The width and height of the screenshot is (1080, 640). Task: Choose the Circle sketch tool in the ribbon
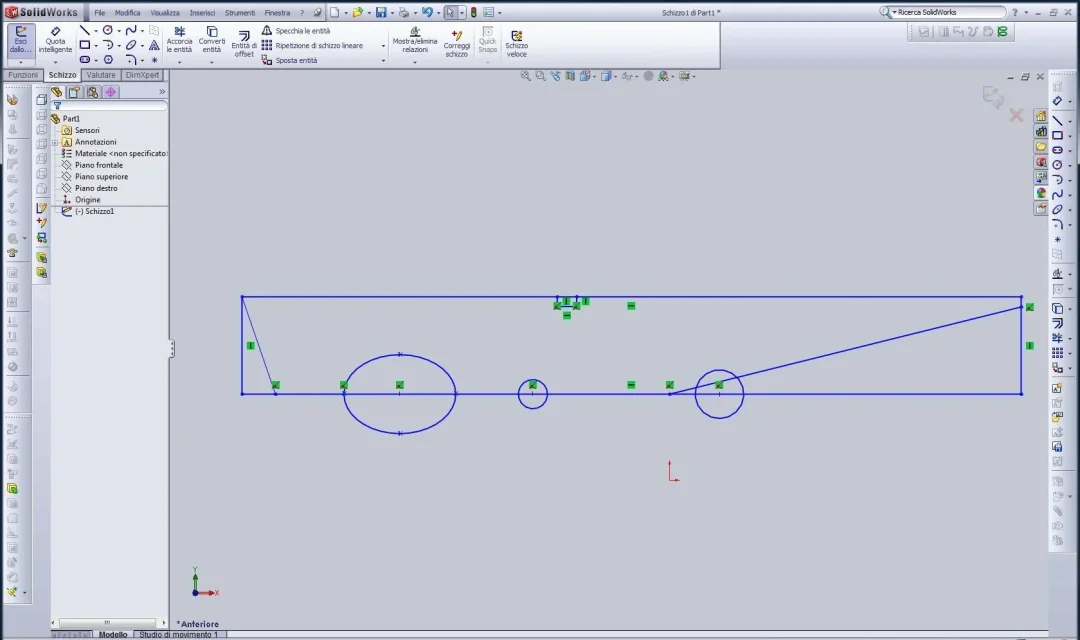[x=108, y=30]
